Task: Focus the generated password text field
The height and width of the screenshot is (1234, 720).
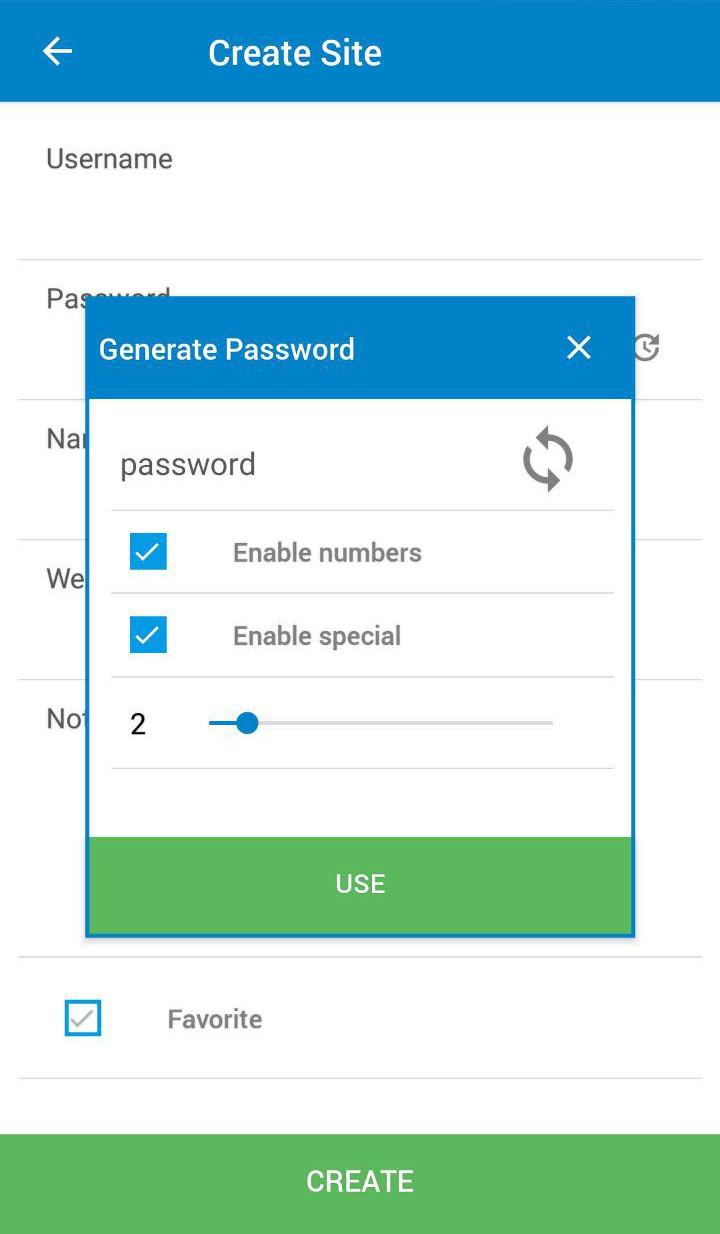Action: coord(310,464)
